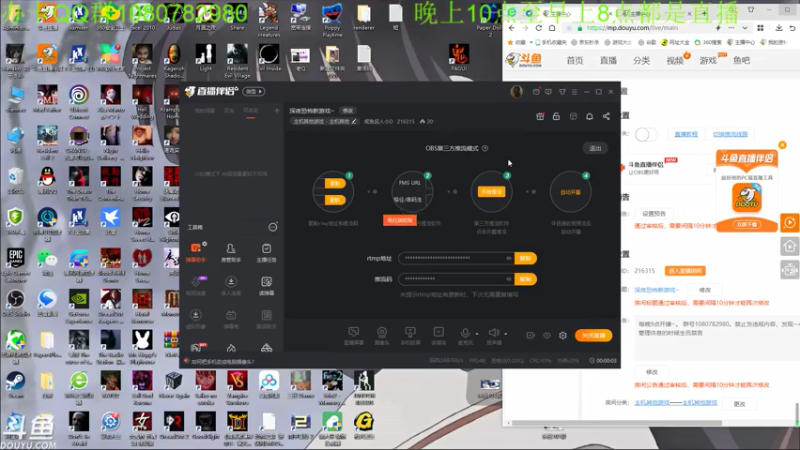
Task: Add a 多媒体 media source
Action: (x=438, y=336)
